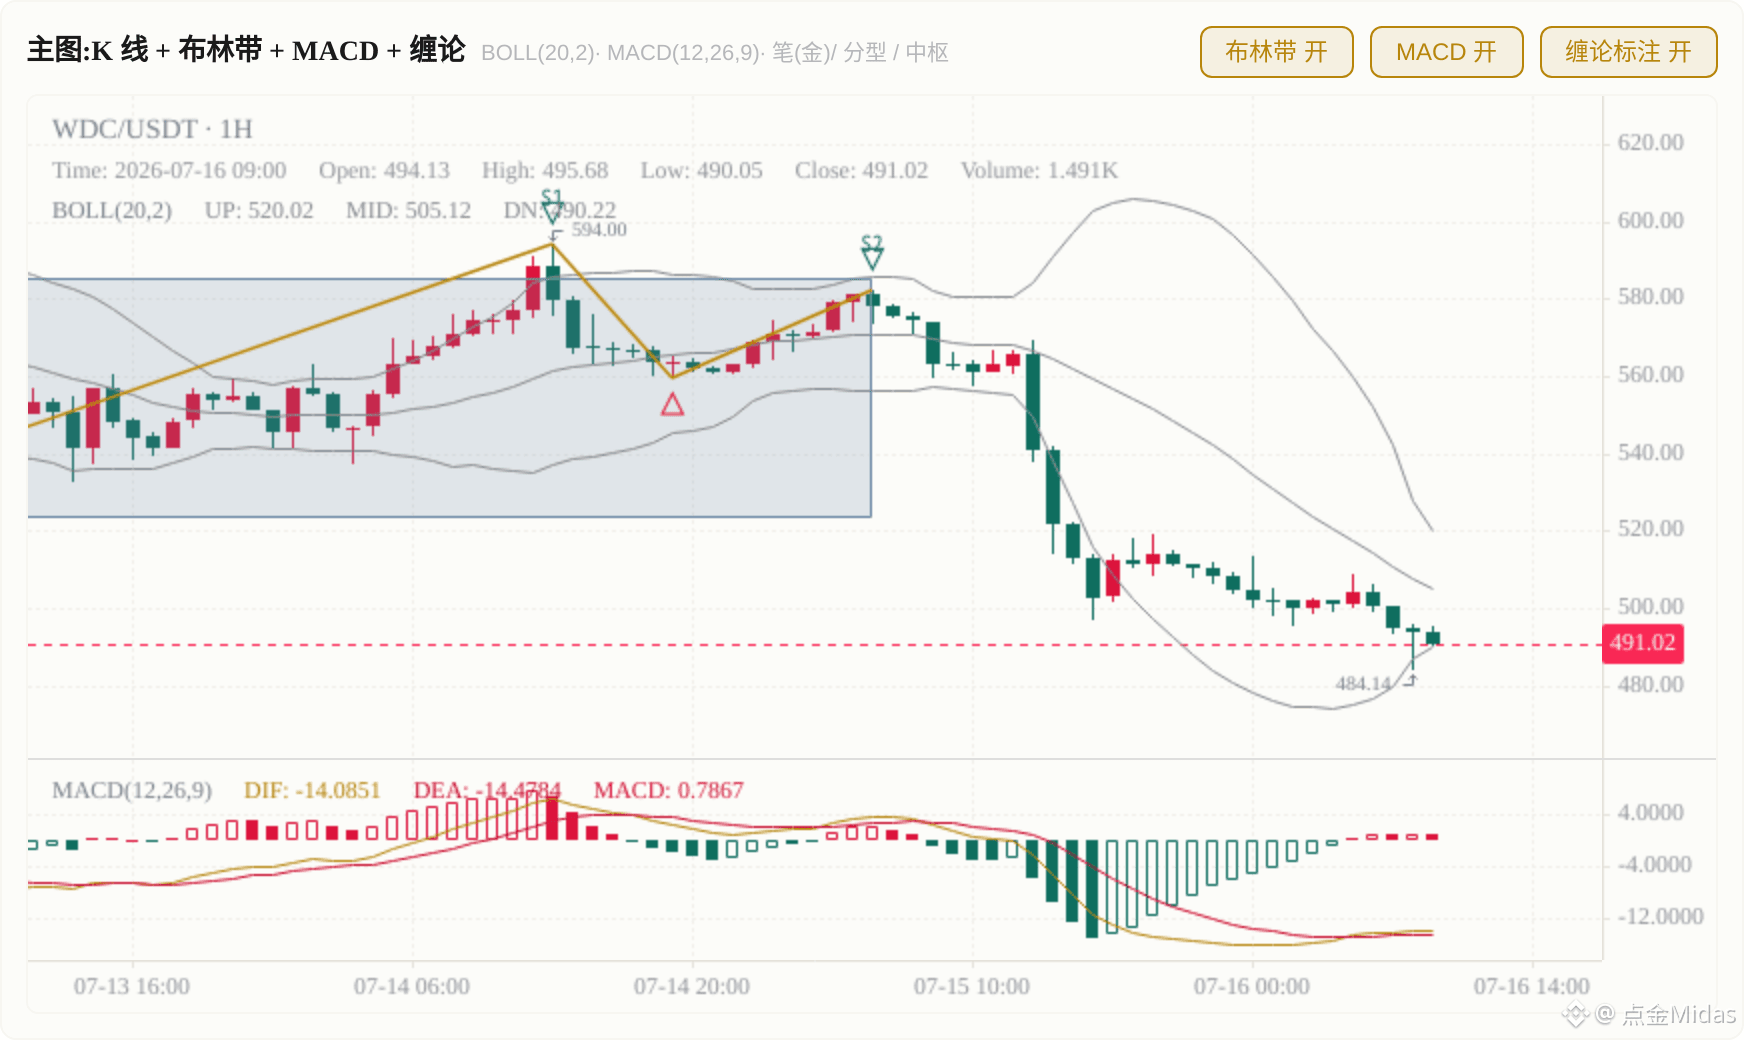Click the Time: 2026-07-16 09:00 readout

[169, 171]
